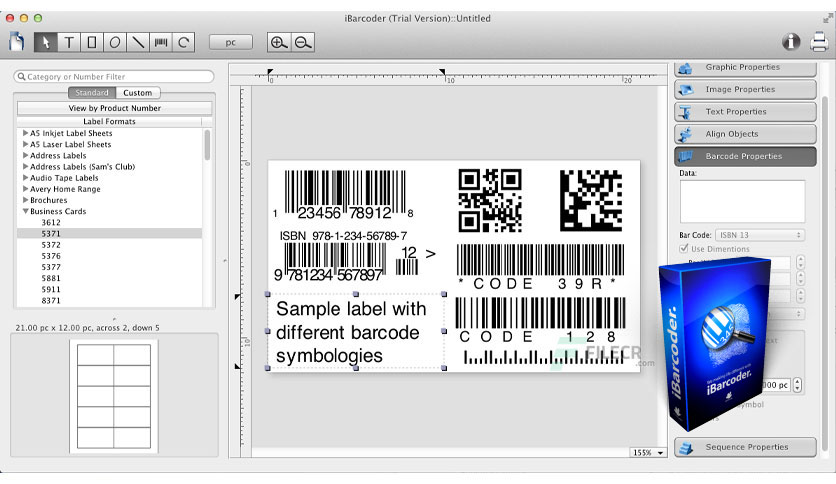
Task: Select the ellipse shape tool
Action: (x=115, y=42)
